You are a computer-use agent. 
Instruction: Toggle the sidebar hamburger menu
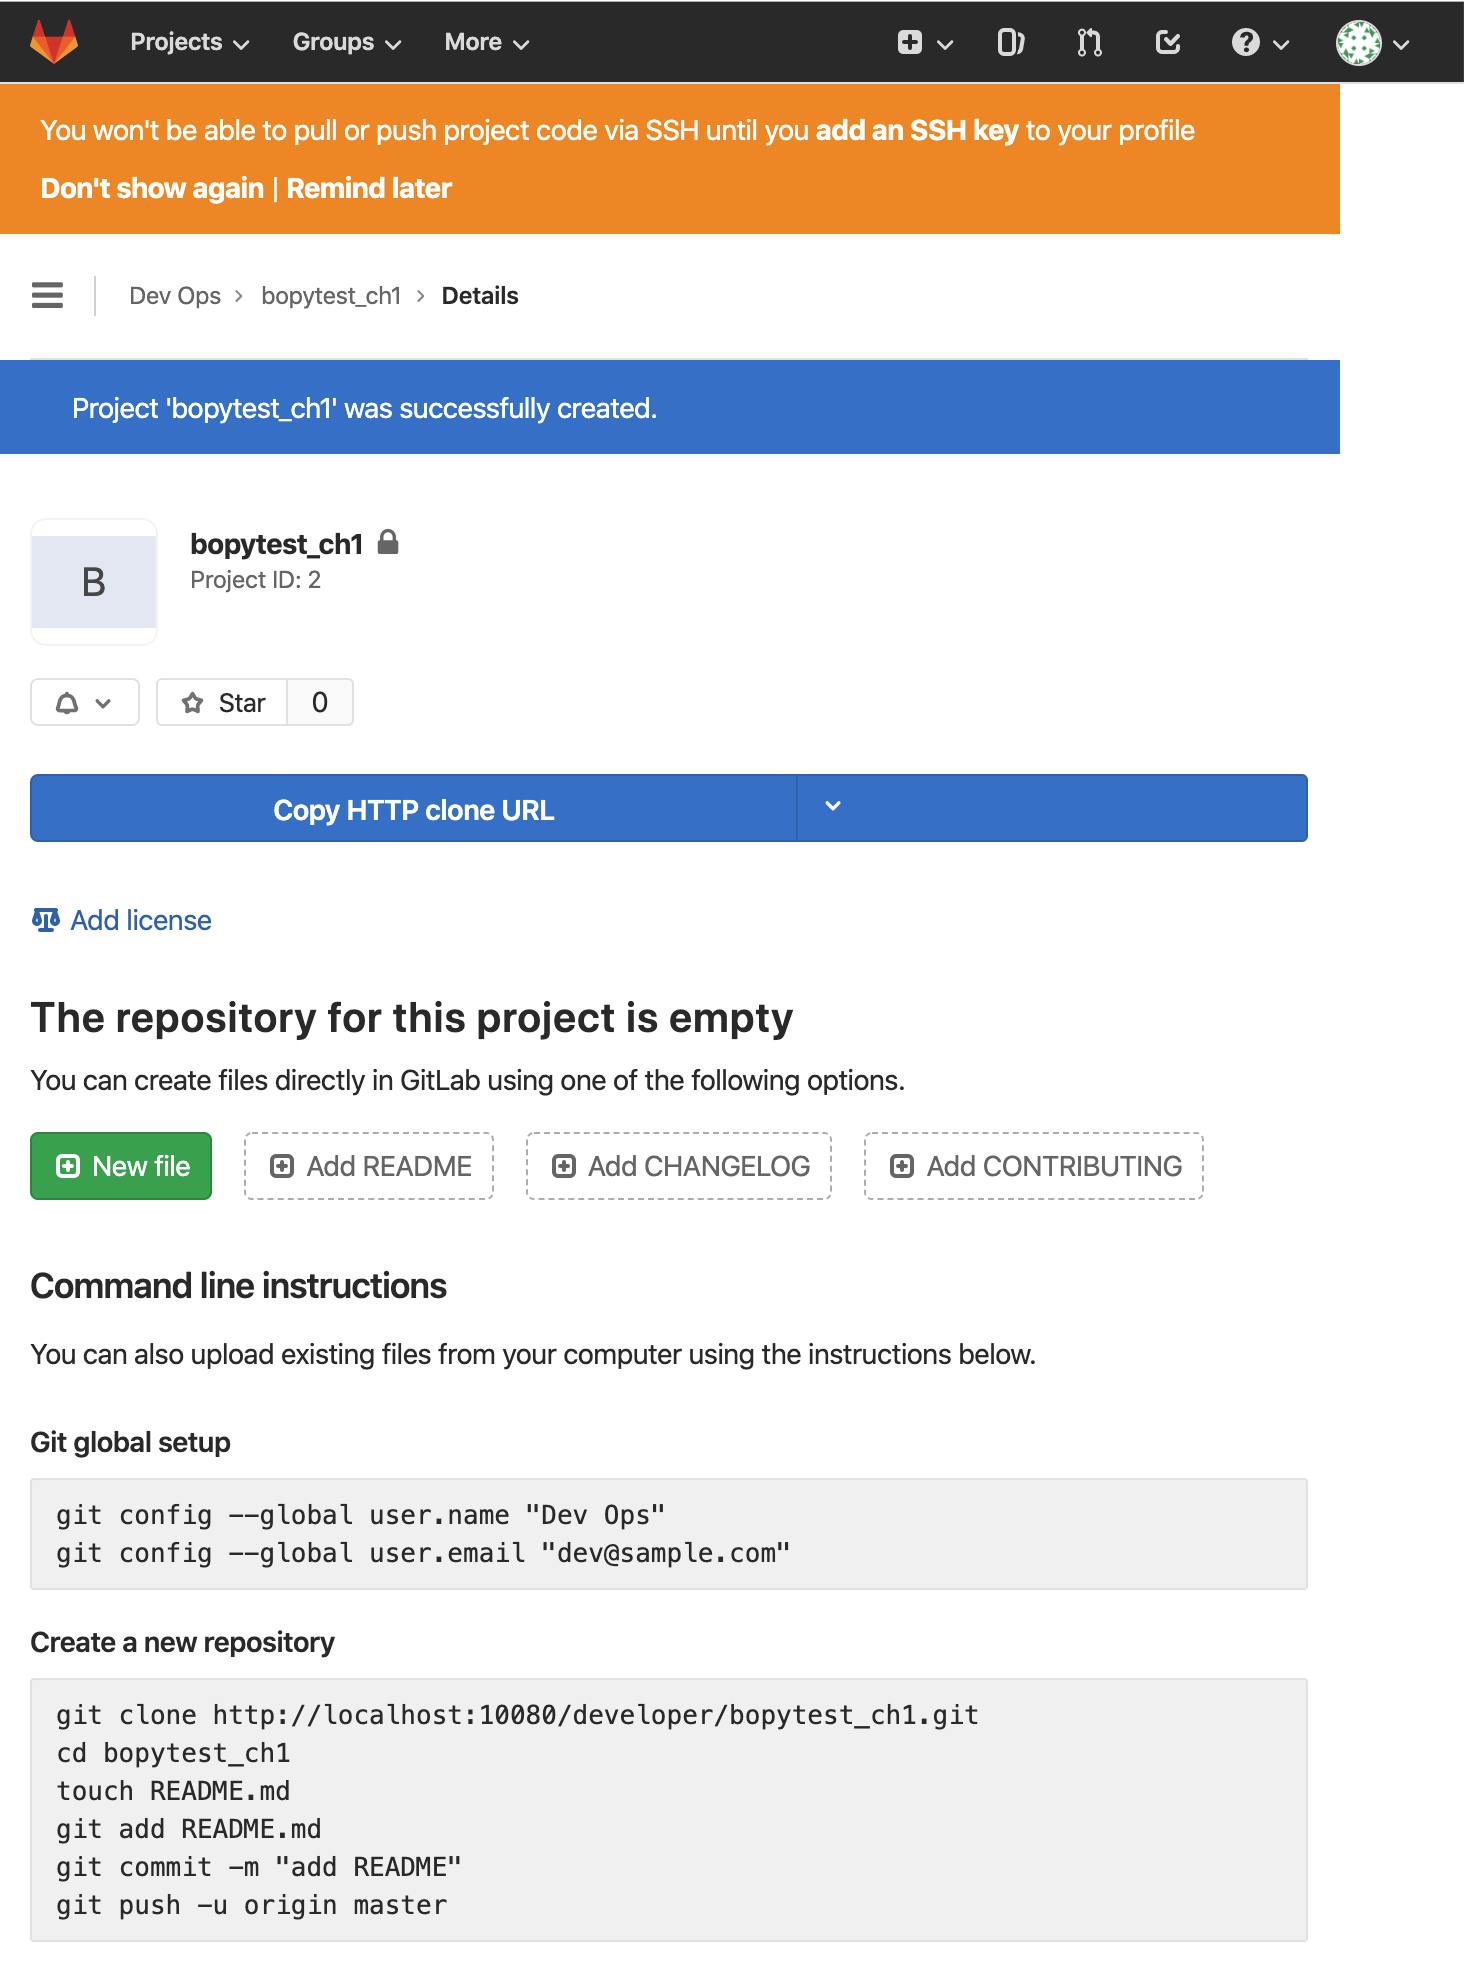tap(47, 295)
